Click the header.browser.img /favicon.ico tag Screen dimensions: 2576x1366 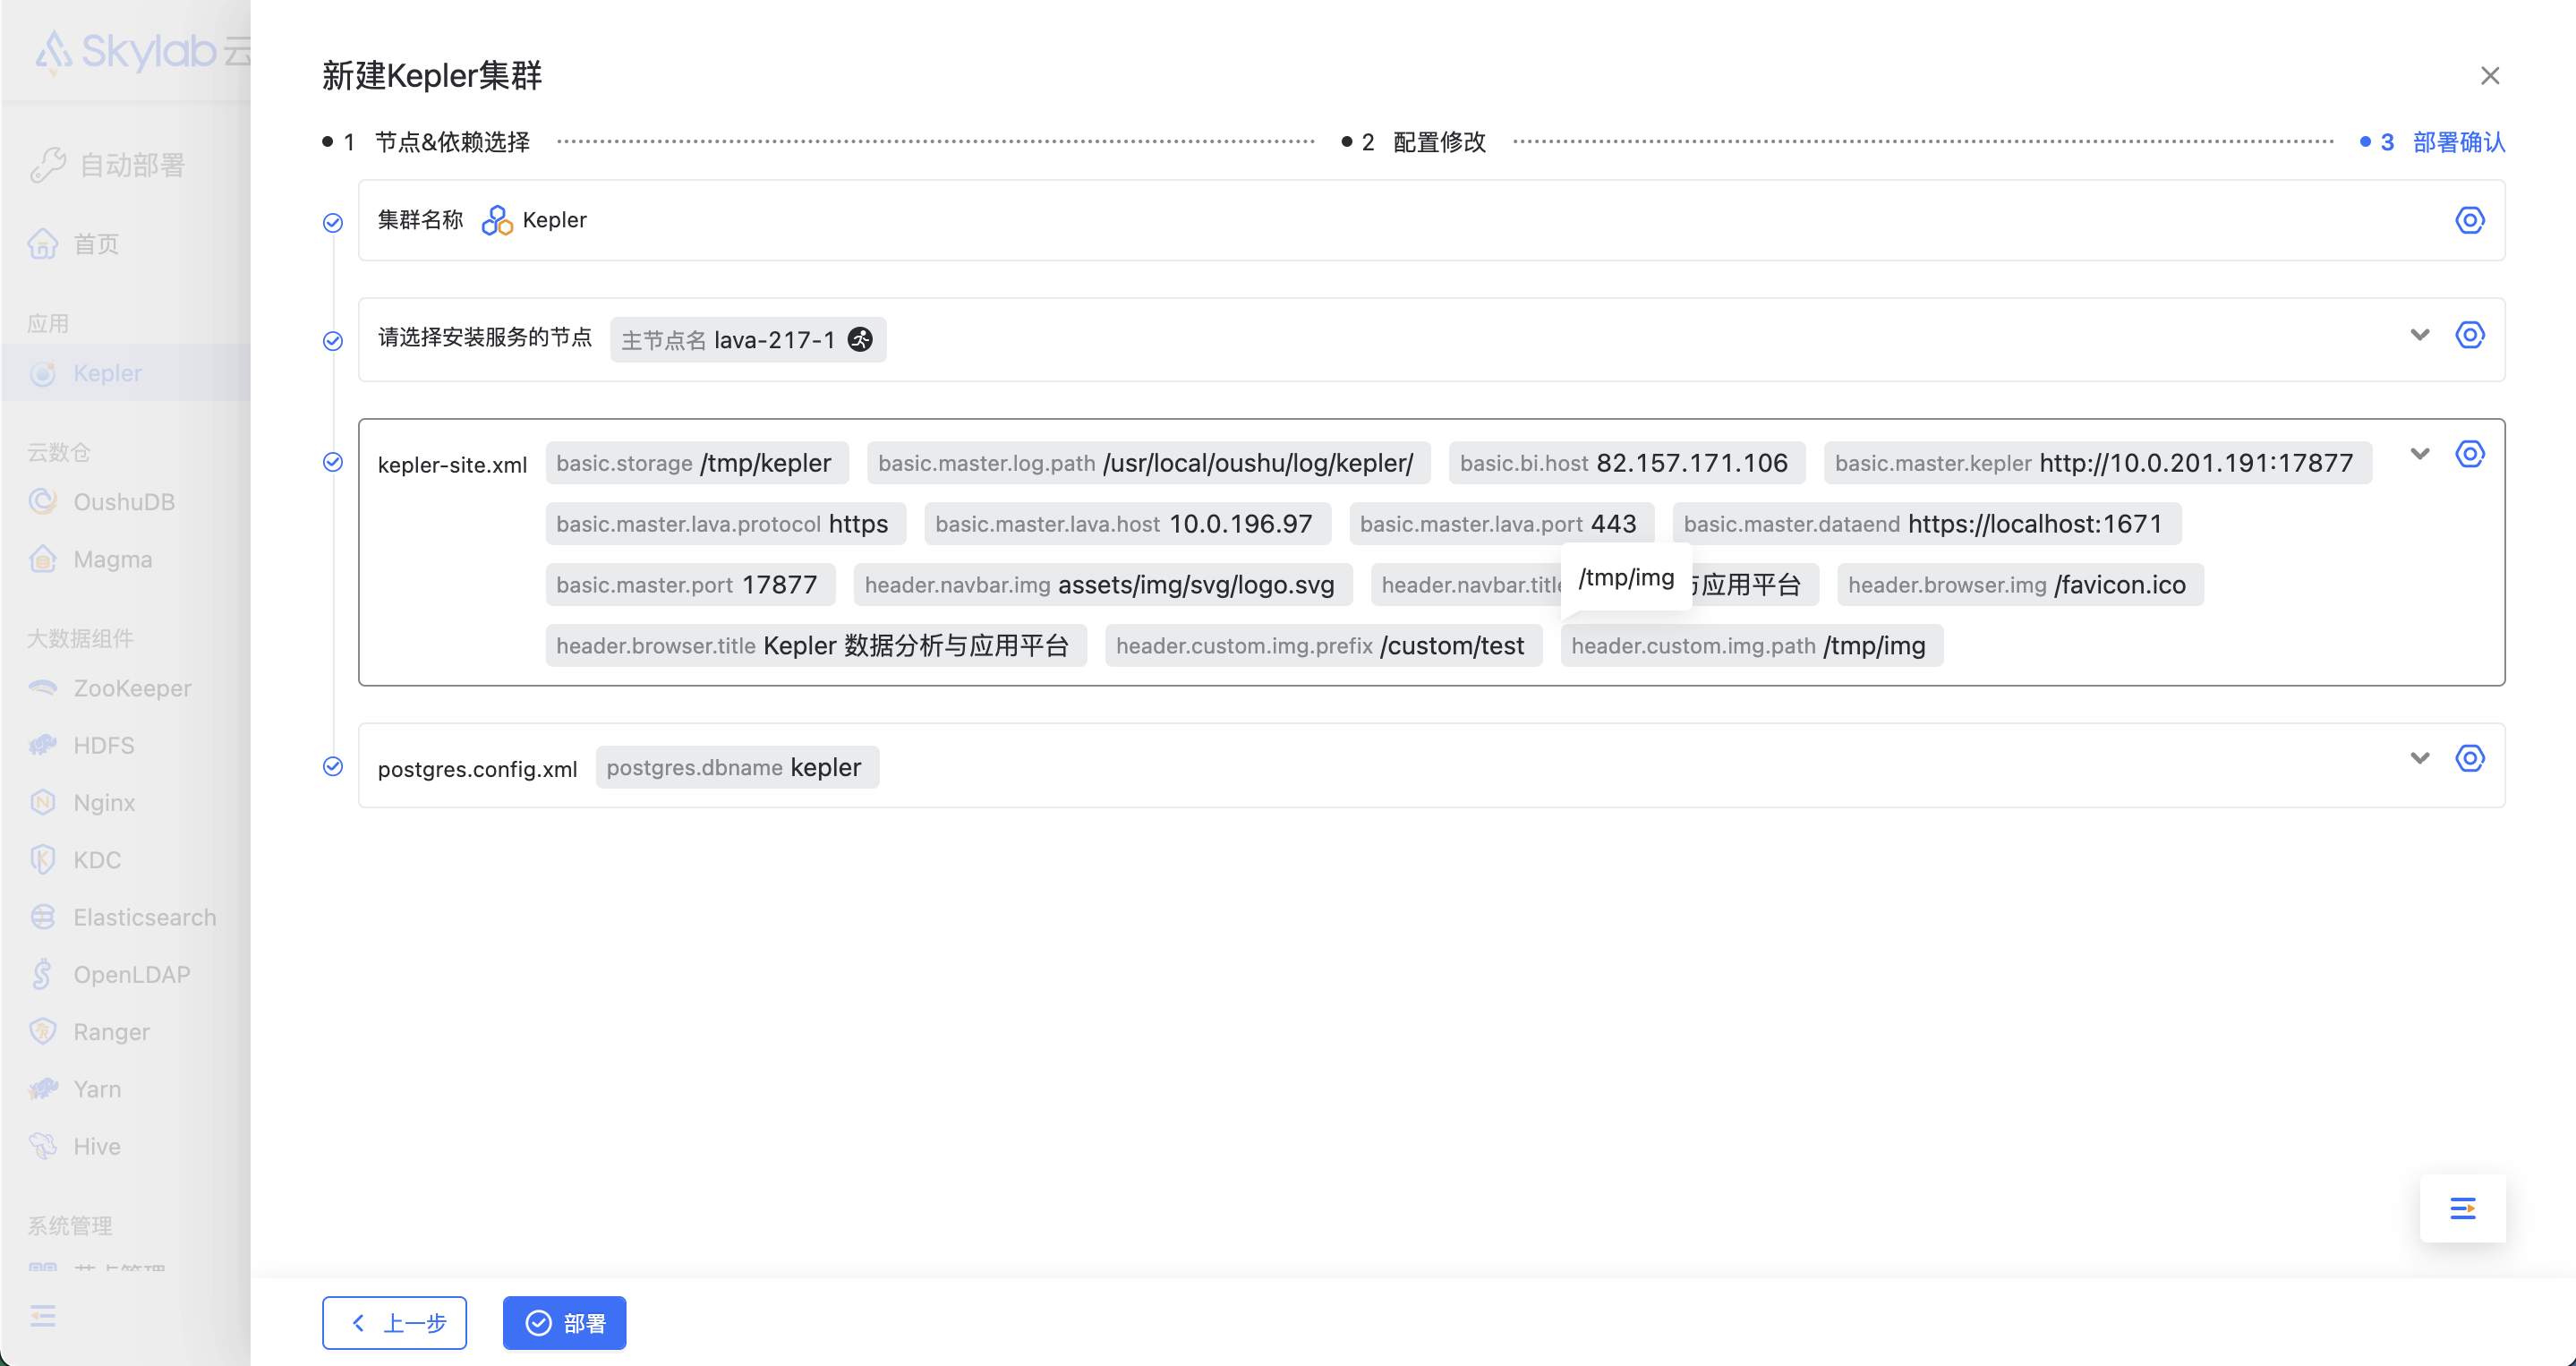point(2021,585)
